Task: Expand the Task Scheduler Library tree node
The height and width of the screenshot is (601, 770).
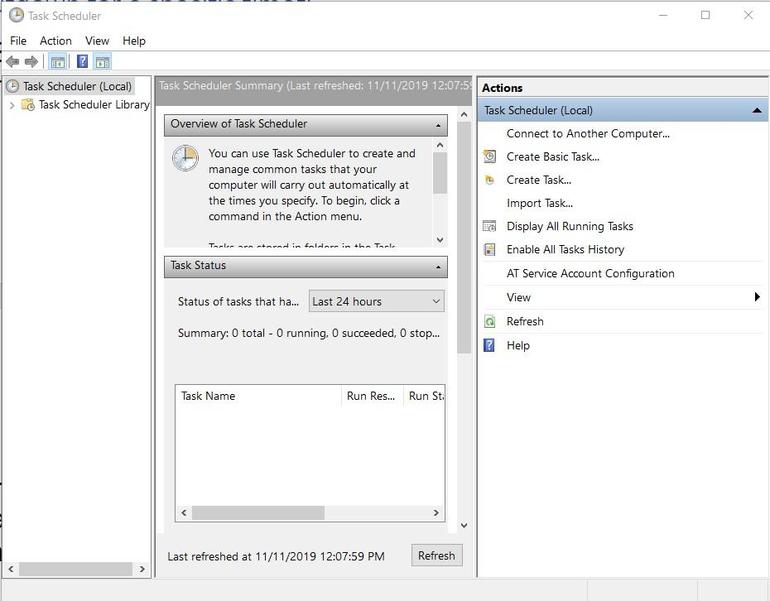Action: click(x=12, y=105)
